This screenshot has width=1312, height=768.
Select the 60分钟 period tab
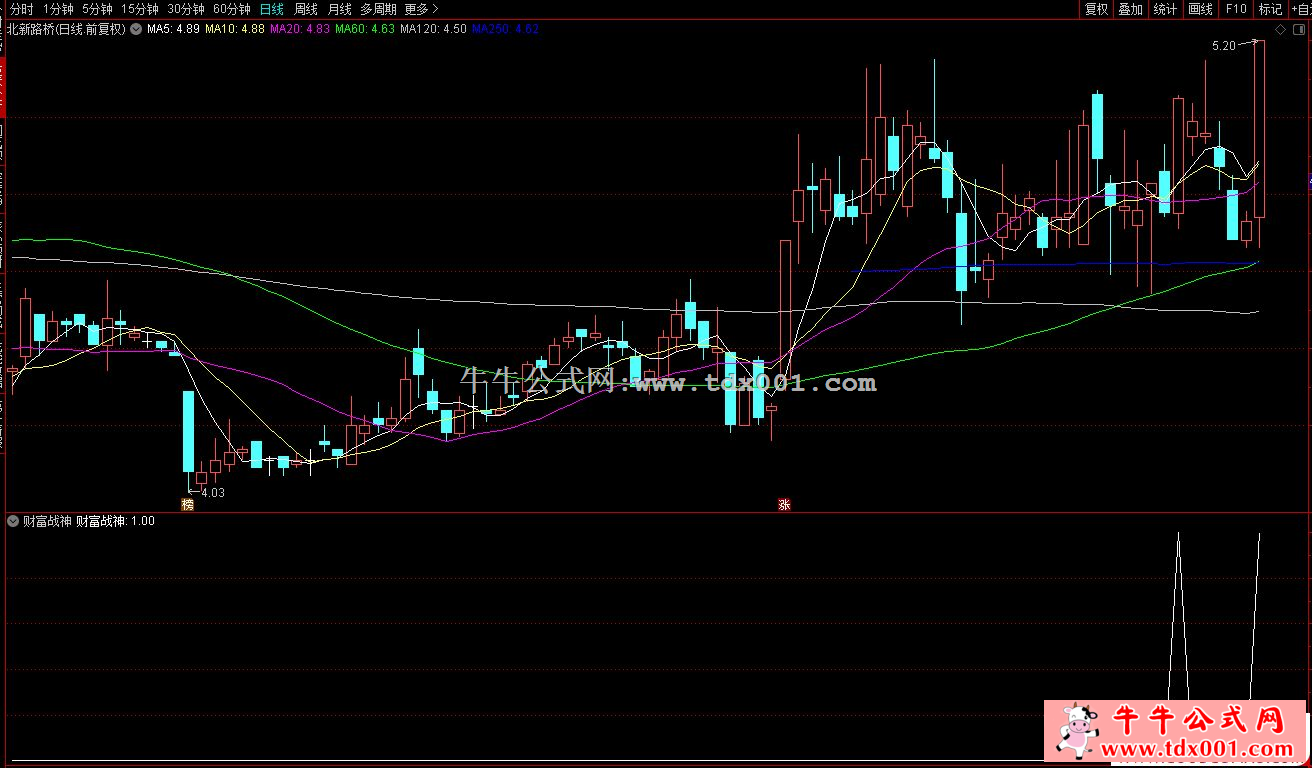(232, 9)
